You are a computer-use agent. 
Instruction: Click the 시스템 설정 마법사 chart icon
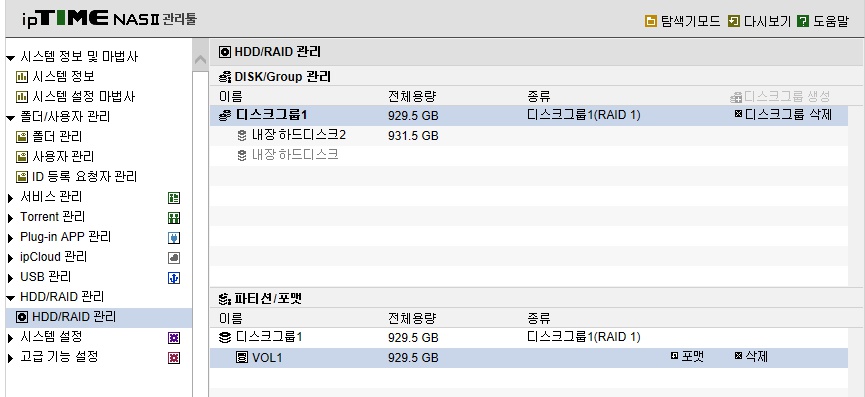coord(22,97)
